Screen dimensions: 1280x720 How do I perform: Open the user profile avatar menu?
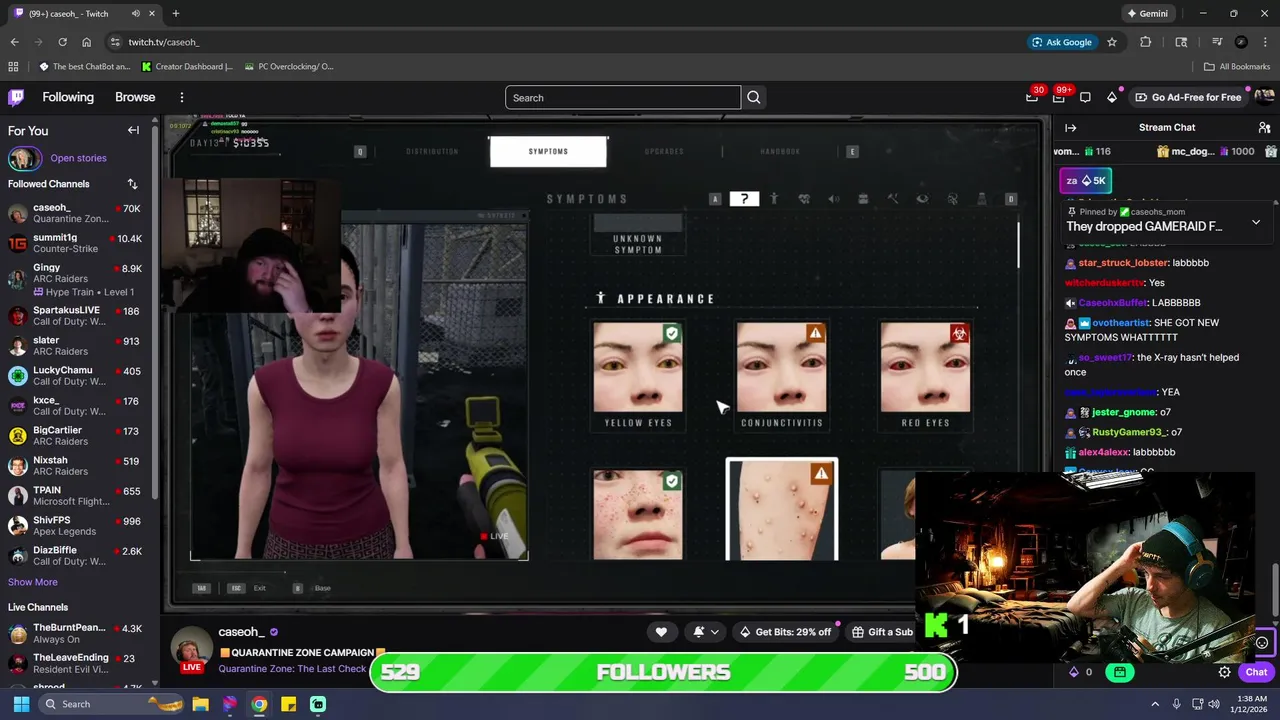point(1264,97)
